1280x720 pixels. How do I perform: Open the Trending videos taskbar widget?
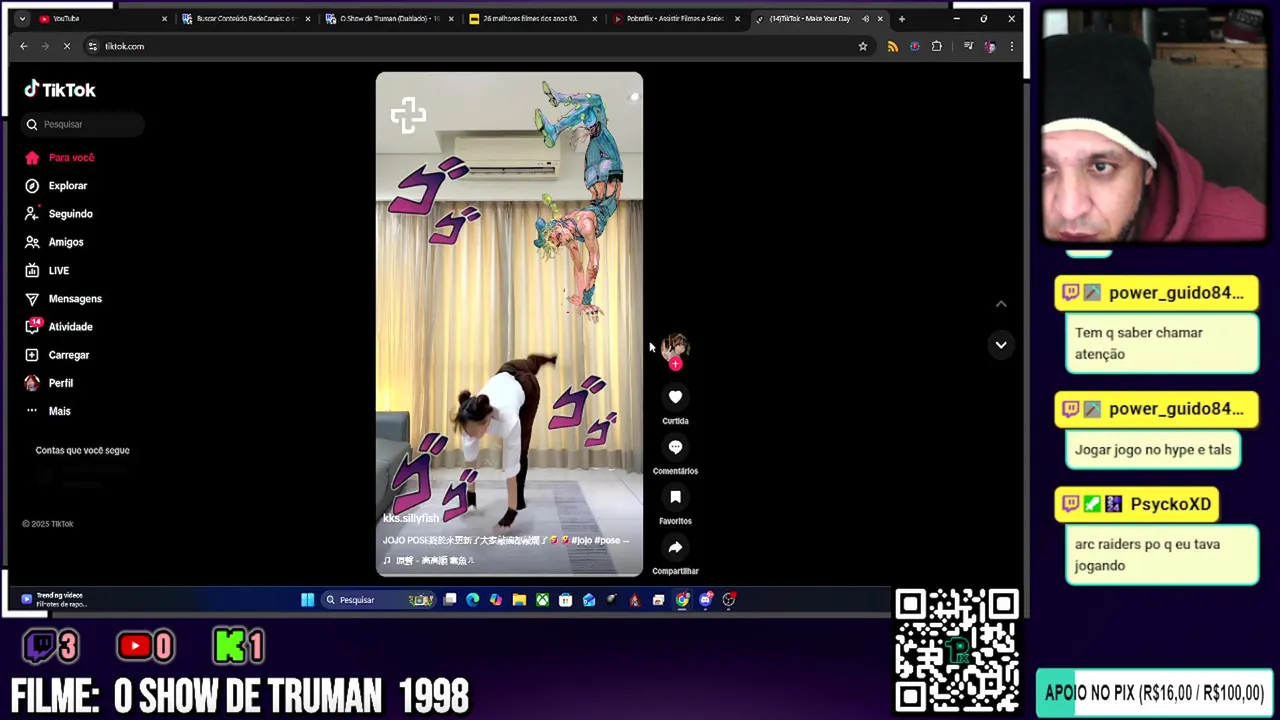(x=55, y=600)
